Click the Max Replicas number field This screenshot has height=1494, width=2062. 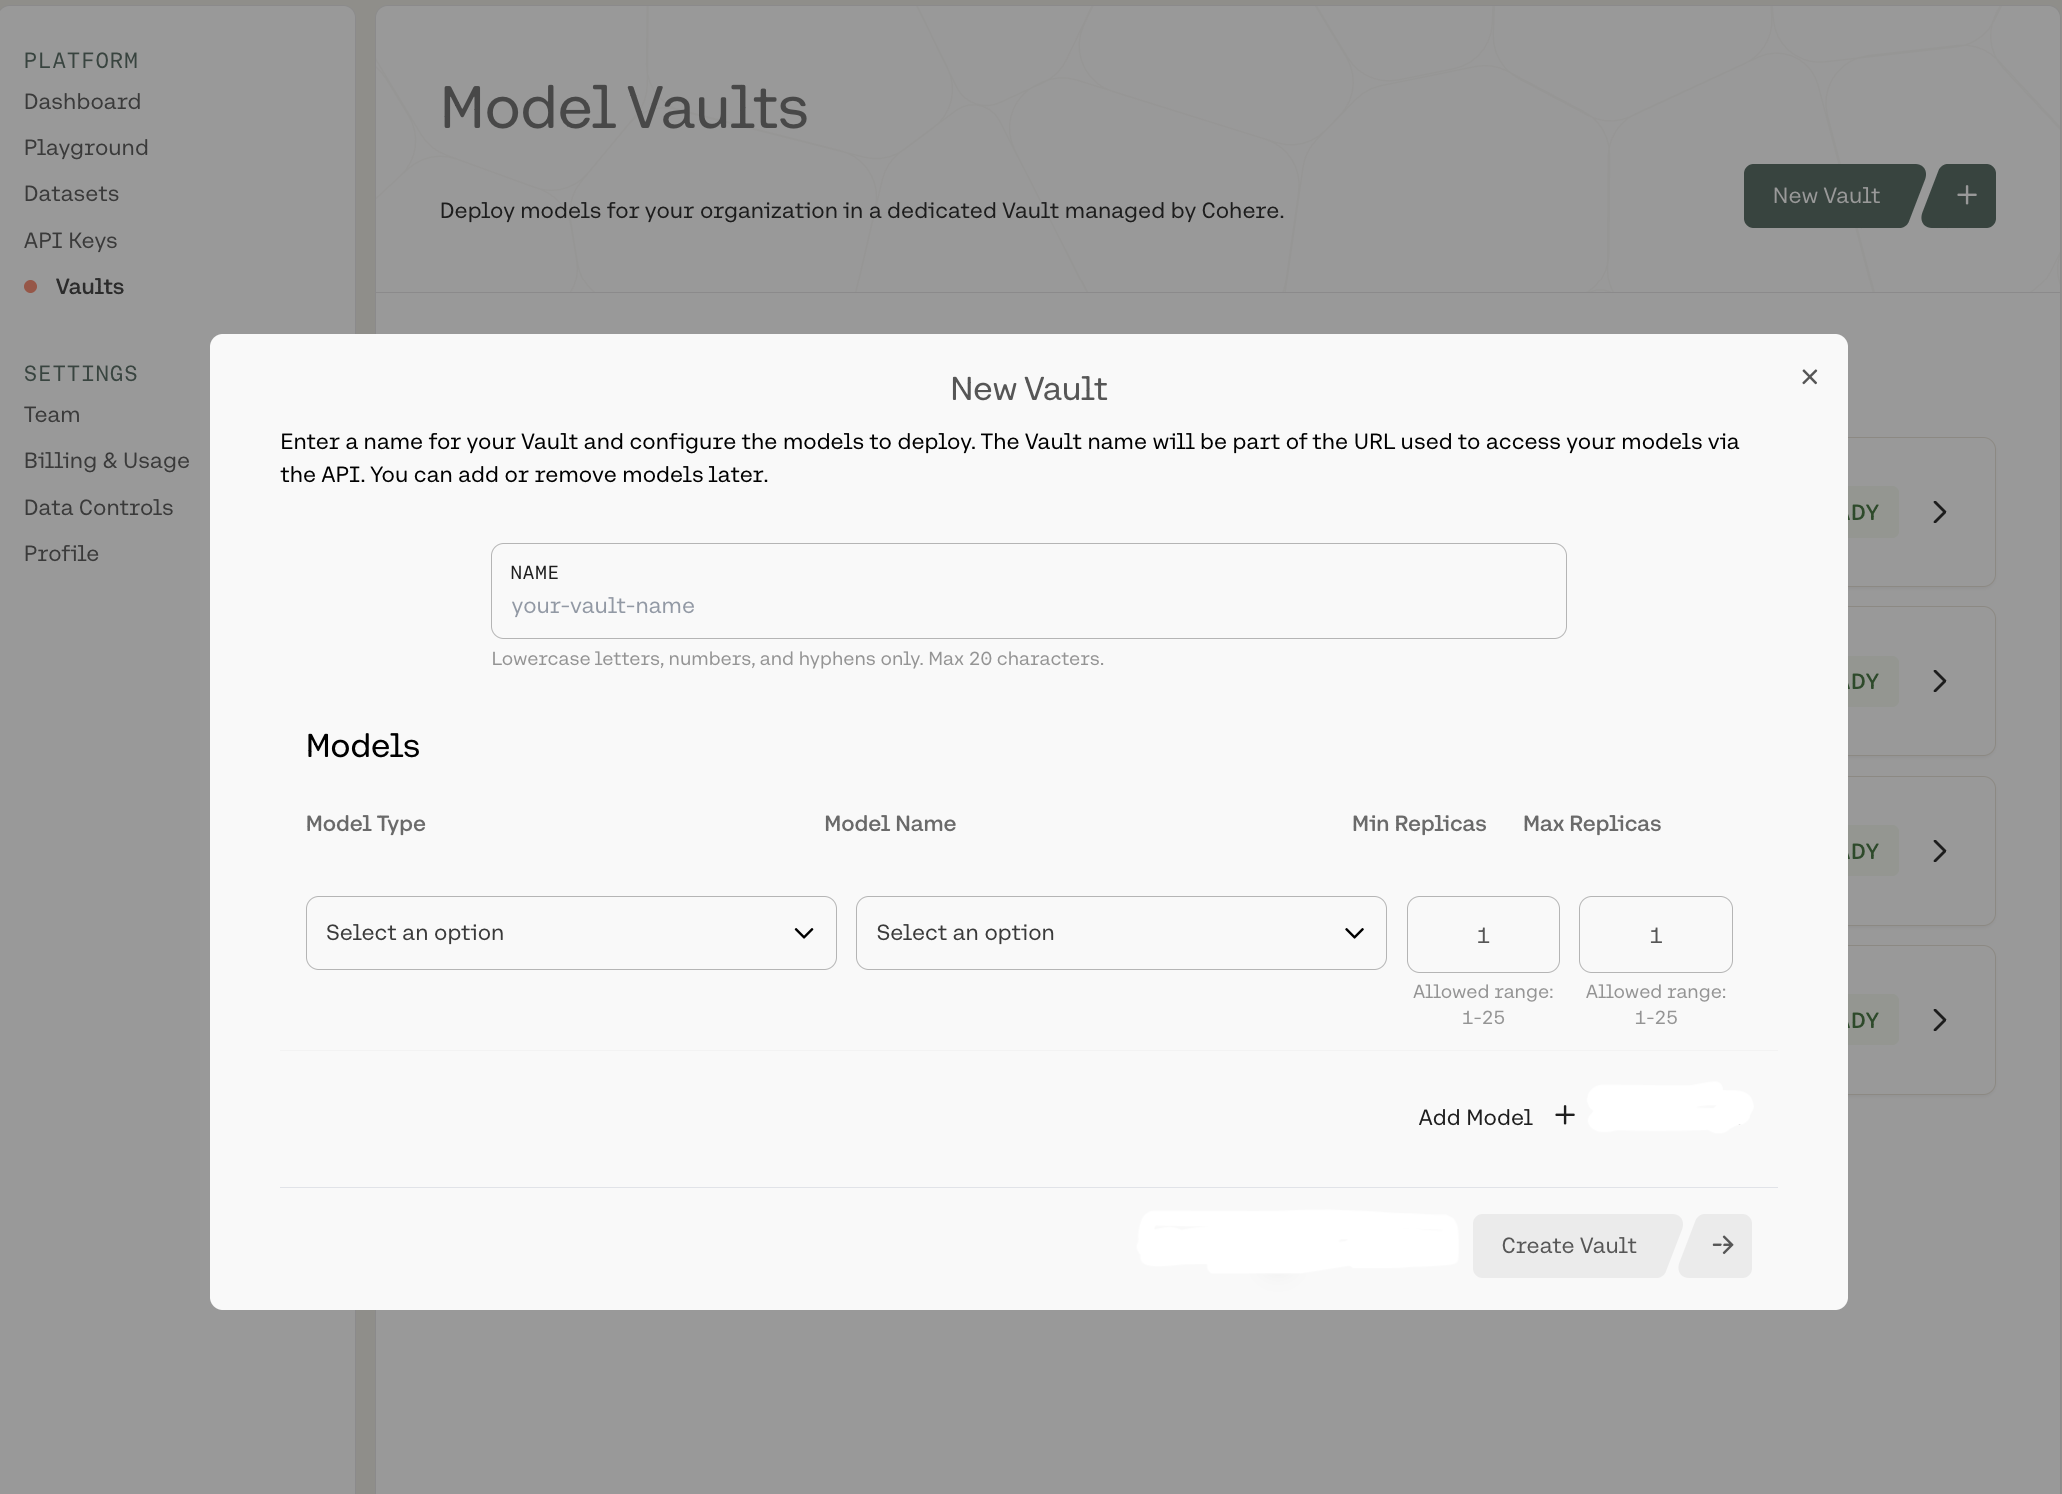1655,935
